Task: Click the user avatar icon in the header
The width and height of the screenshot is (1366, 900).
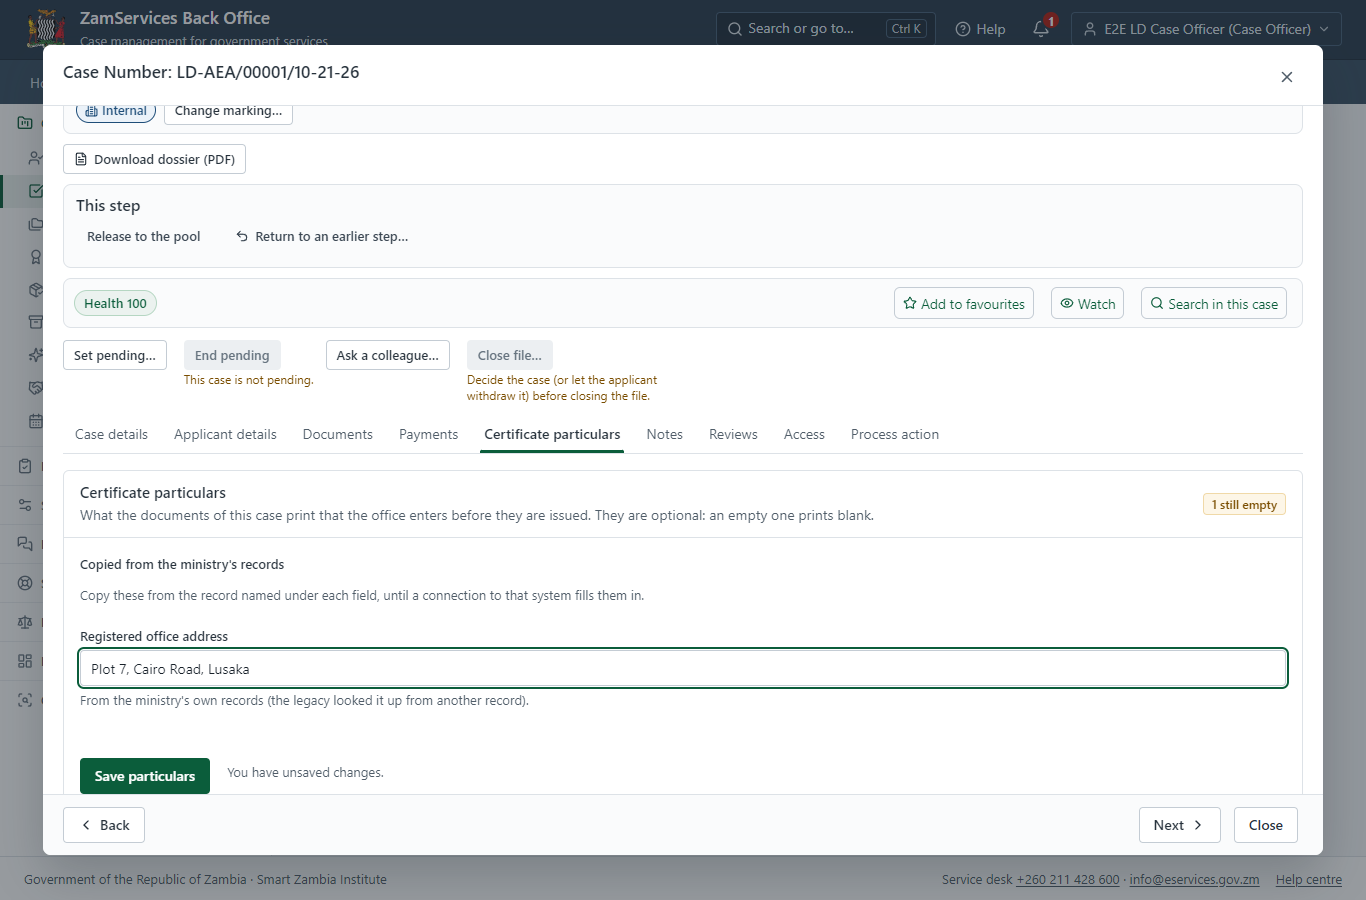Action: 1090,29
